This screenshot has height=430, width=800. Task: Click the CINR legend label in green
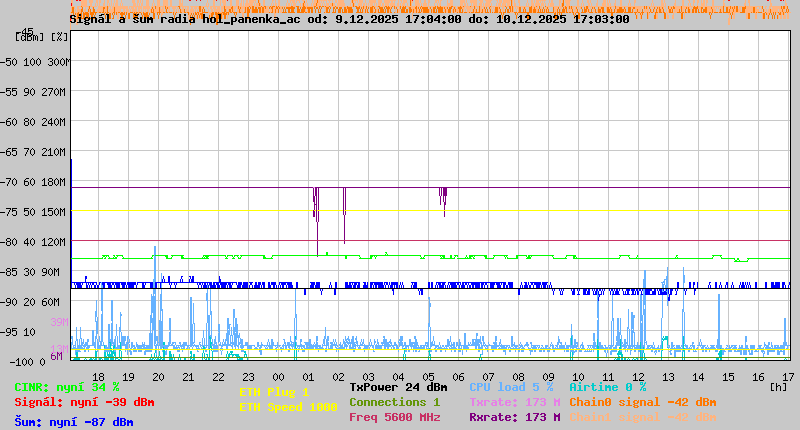point(66,387)
